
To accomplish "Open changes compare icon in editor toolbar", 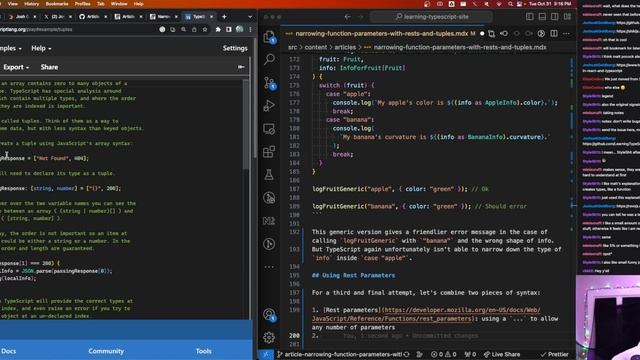I will pos(491,33).
